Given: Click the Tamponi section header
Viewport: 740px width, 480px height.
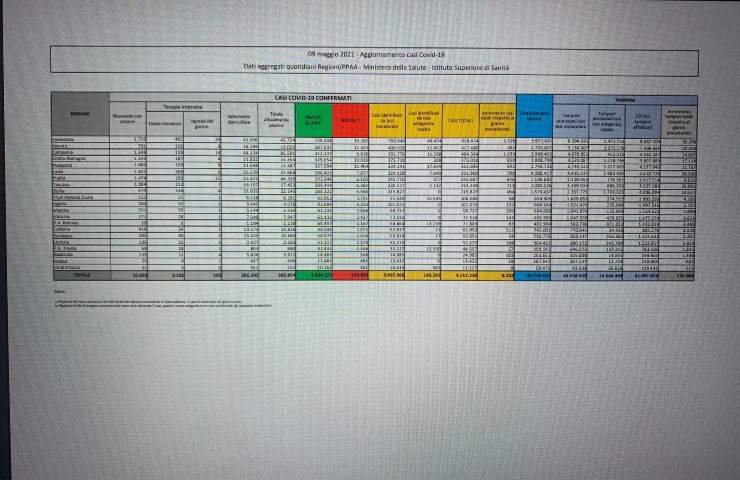Looking at the screenshot, I should coord(628,100).
